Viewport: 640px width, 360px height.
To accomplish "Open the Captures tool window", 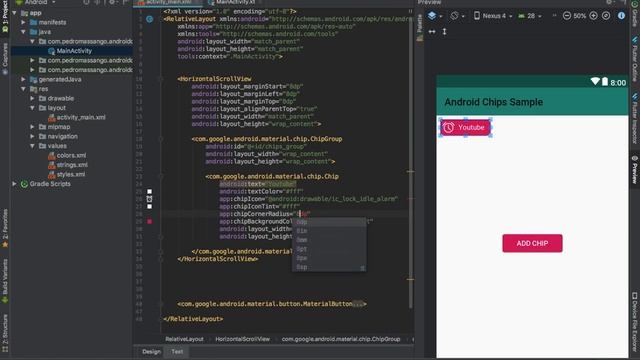I will click(5, 59).
